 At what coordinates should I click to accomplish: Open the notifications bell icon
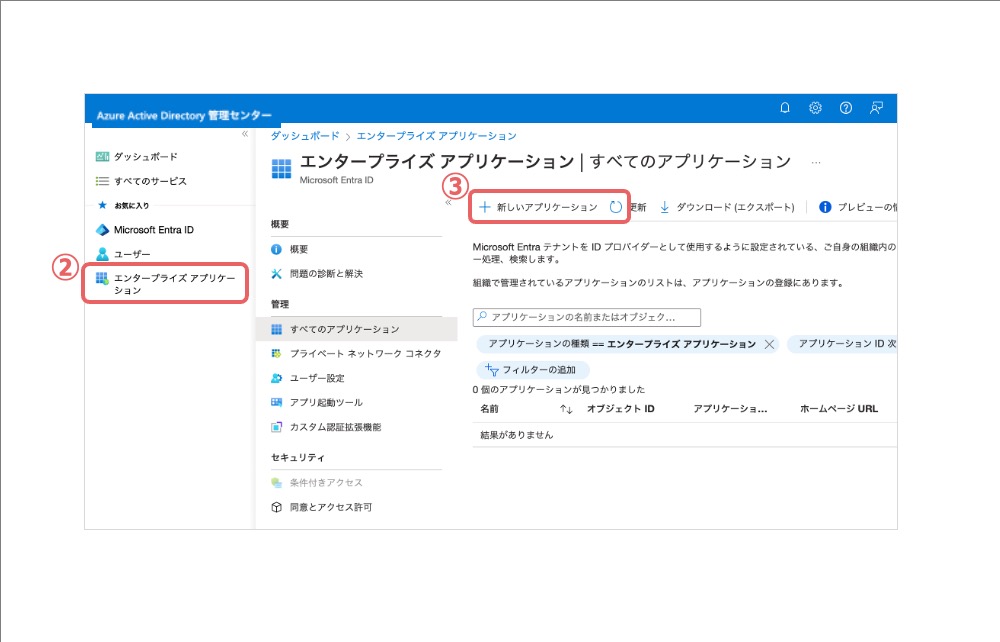click(784, 108)
